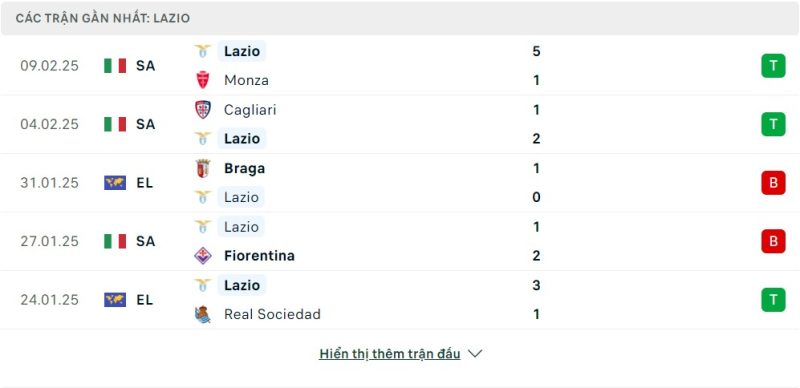Open the Fiorentina team name link
Screen dimensions: 800x388
259,256
